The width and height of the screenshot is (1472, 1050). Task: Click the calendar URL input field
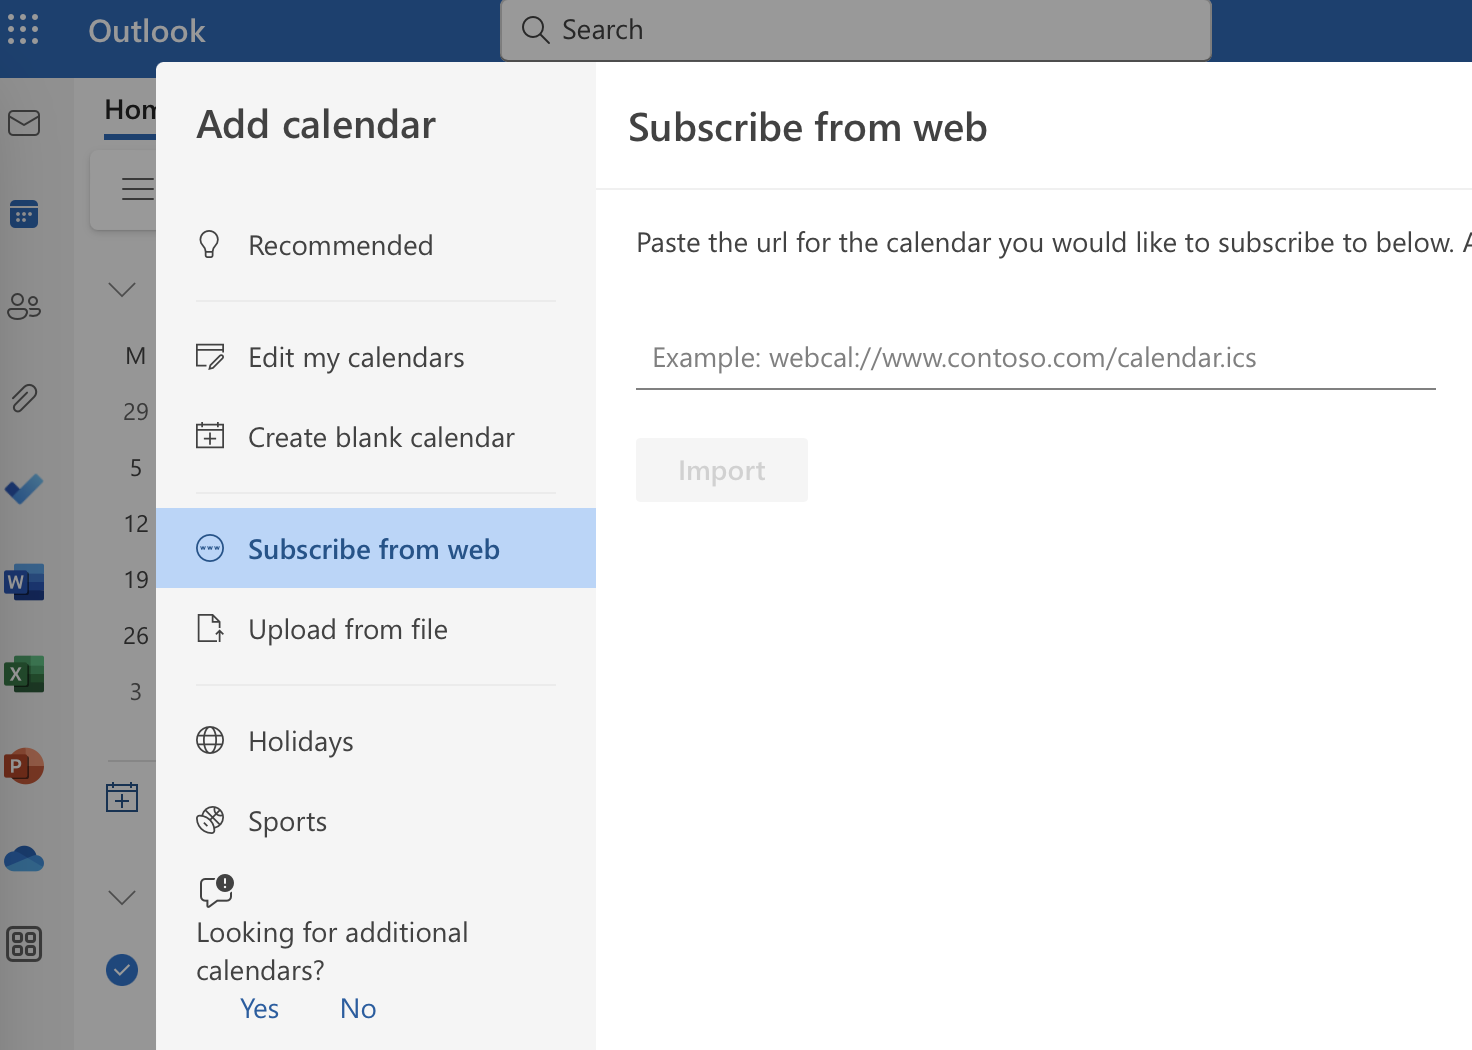[x=1036, y=358]
